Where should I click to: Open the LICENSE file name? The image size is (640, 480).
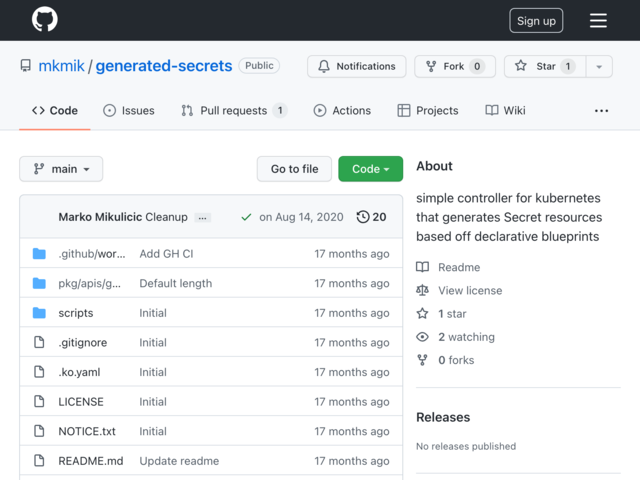(x=81, y=402)
